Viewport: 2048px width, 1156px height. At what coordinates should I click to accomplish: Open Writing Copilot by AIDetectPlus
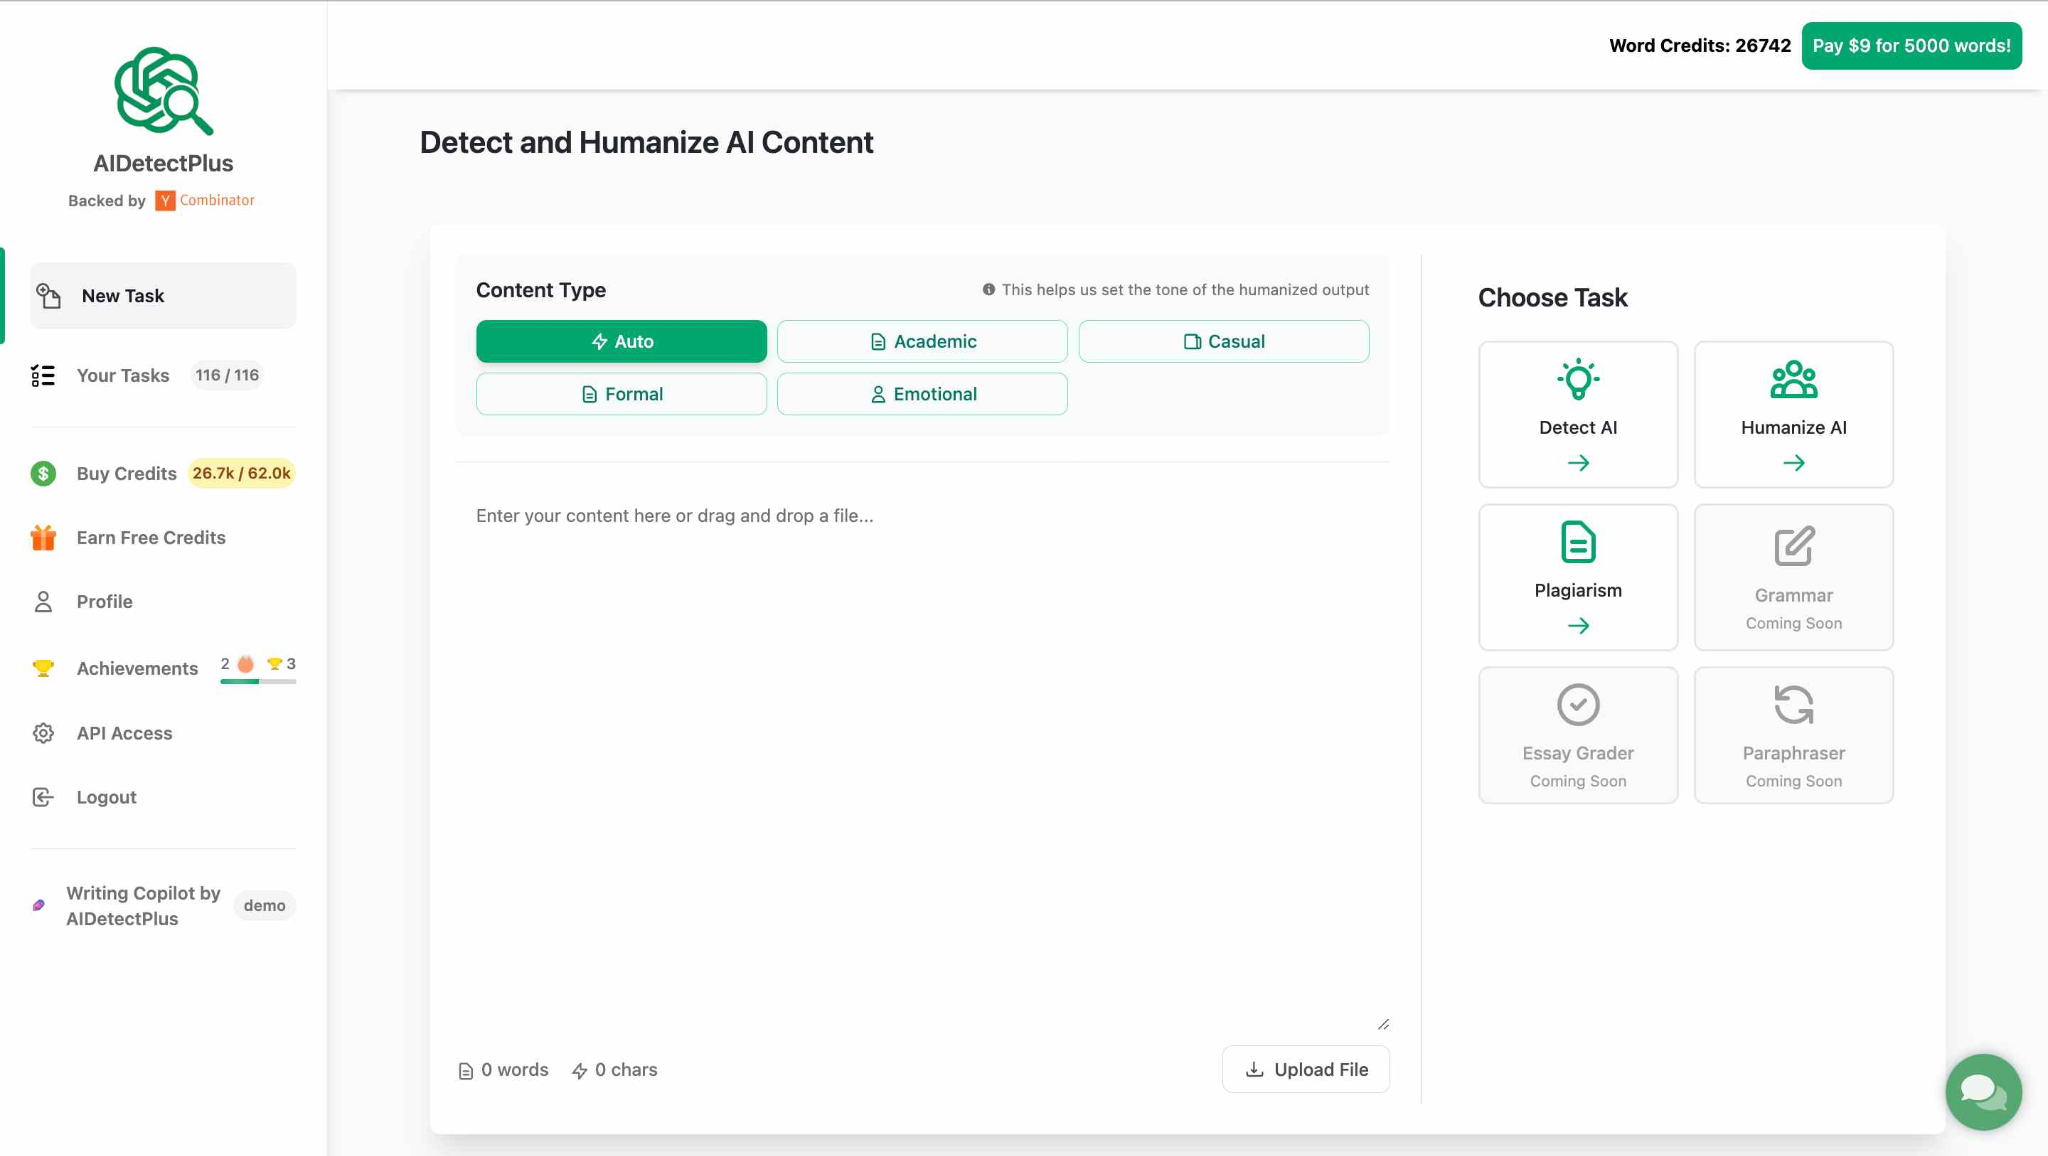coord(143,905)
